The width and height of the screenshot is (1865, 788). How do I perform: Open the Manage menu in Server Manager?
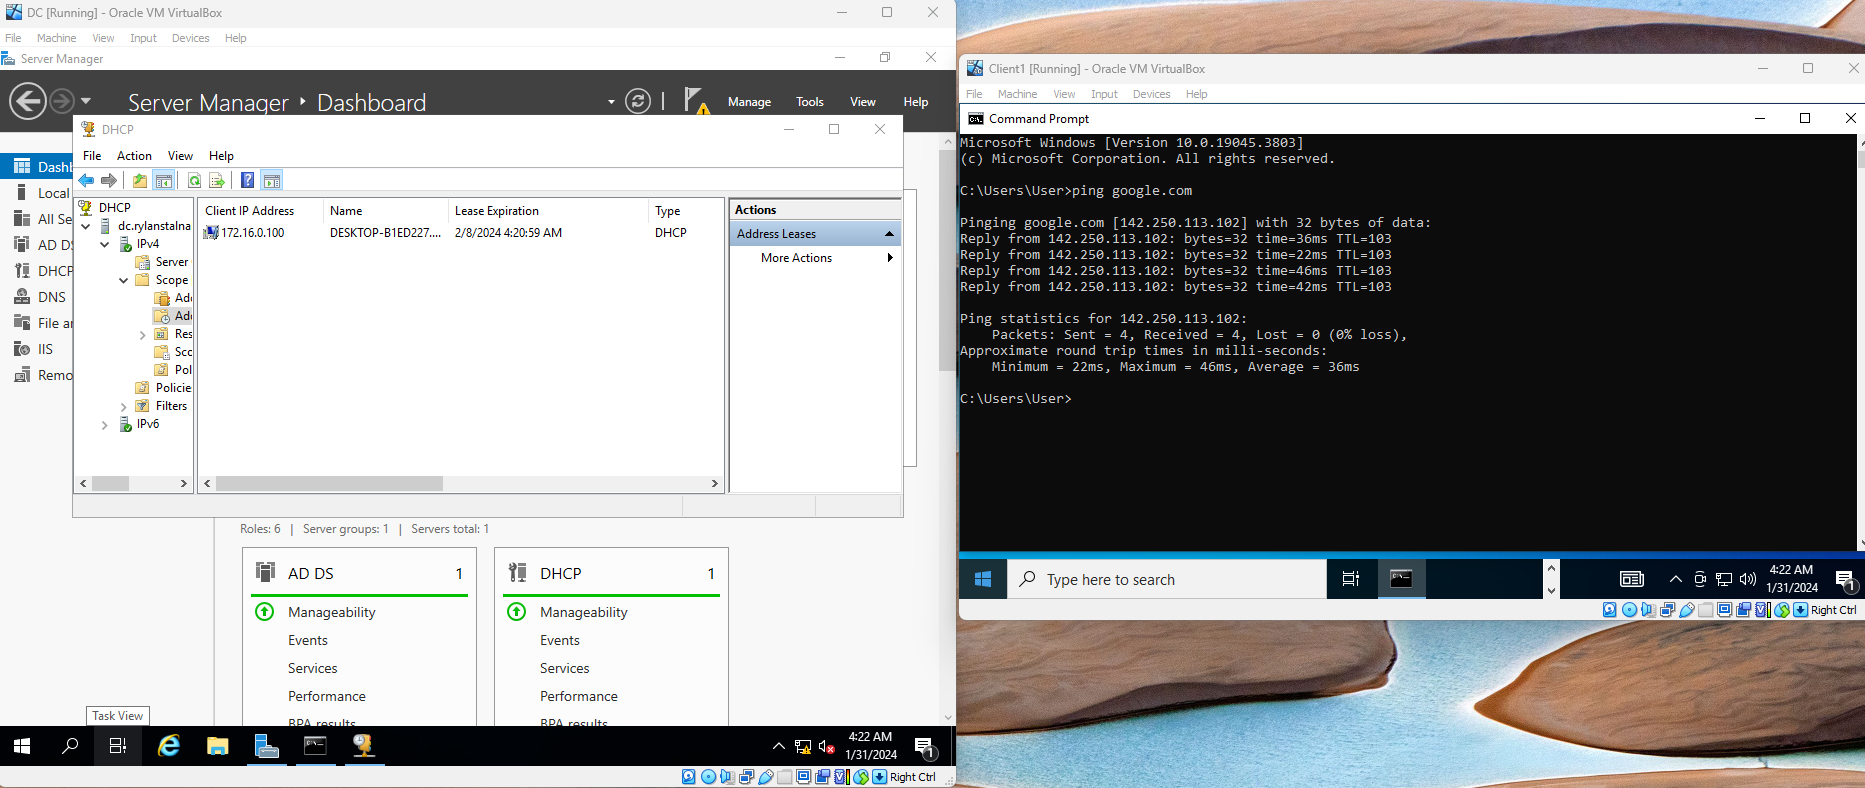pyautogui.click(x=749, y=102)
